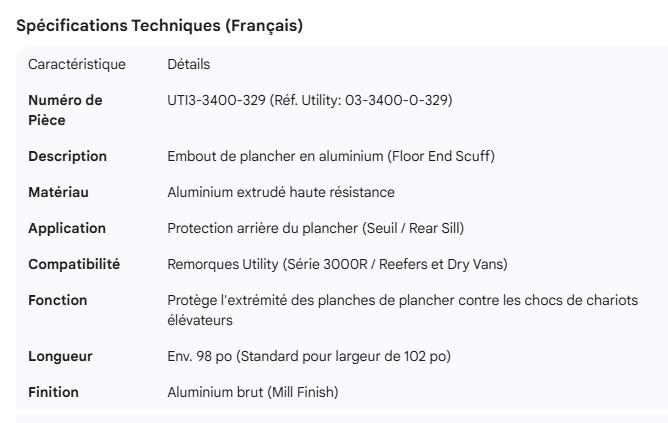Image resolution: width=668 pixels, height=423 pixels.
Task: Click the Détails column header
Action: point(188,65)
